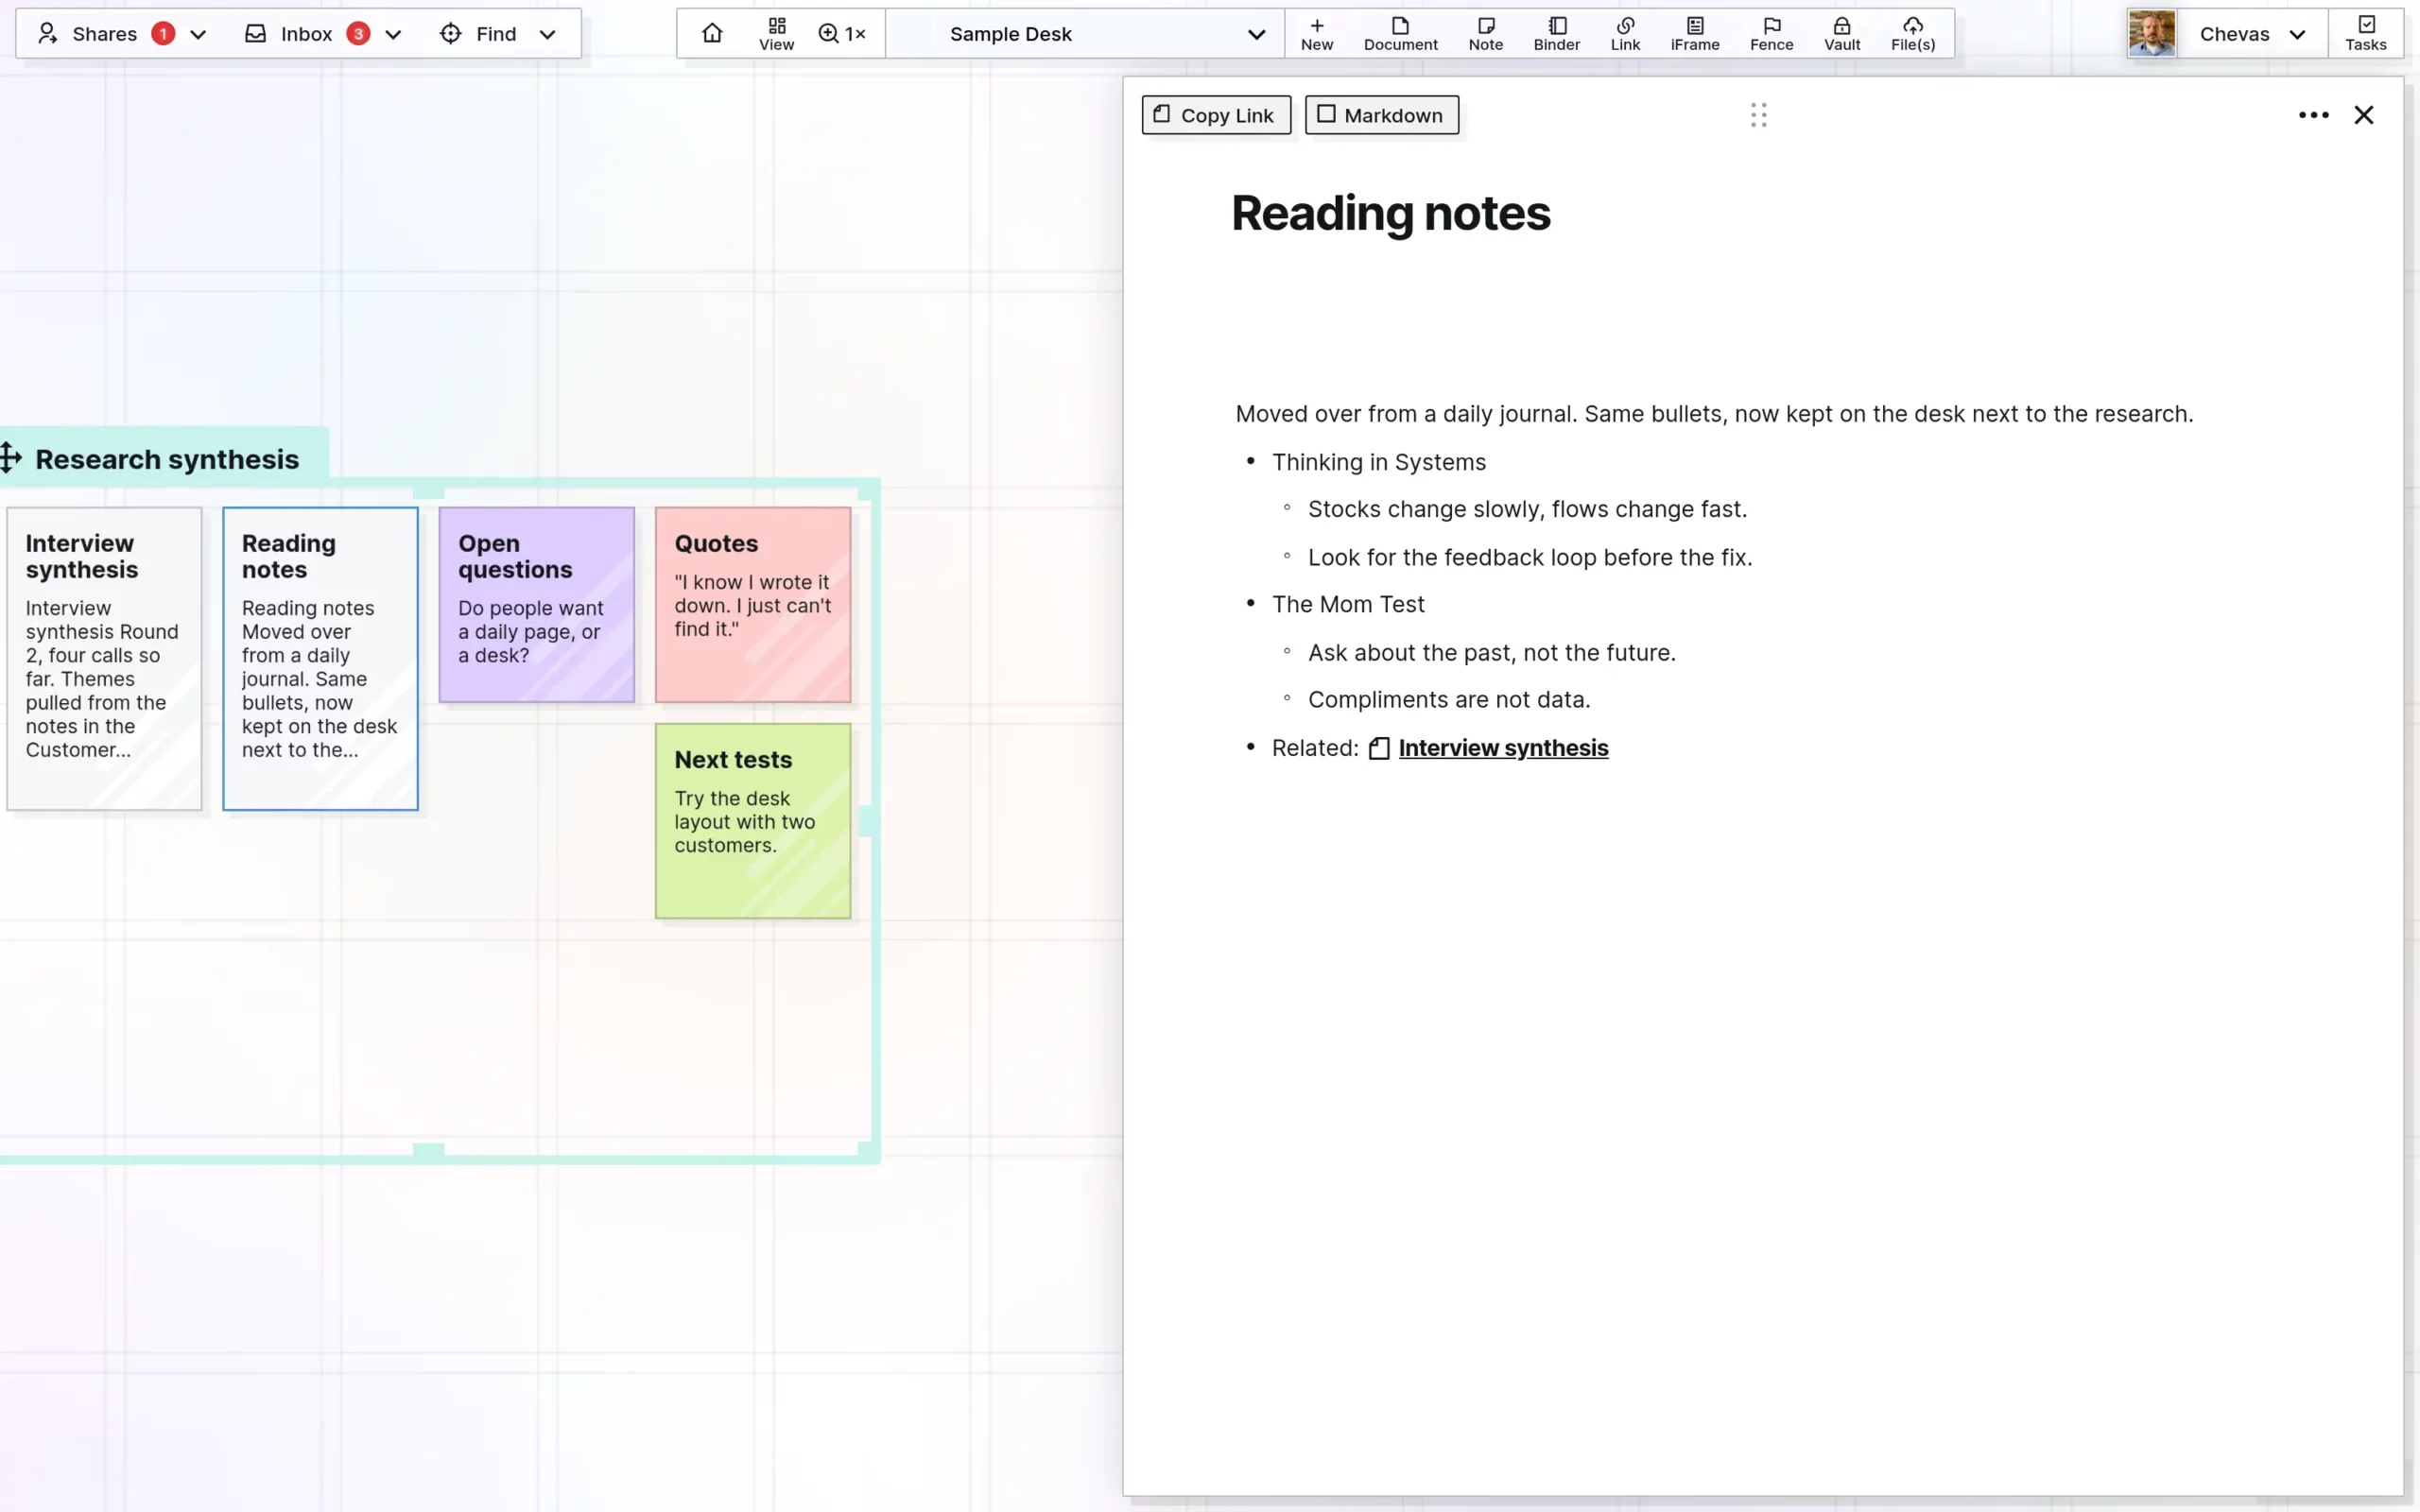The width and height of the screenshot is (2420, 1512).
Task: Click the Copy Link button
Action: 1216,115
